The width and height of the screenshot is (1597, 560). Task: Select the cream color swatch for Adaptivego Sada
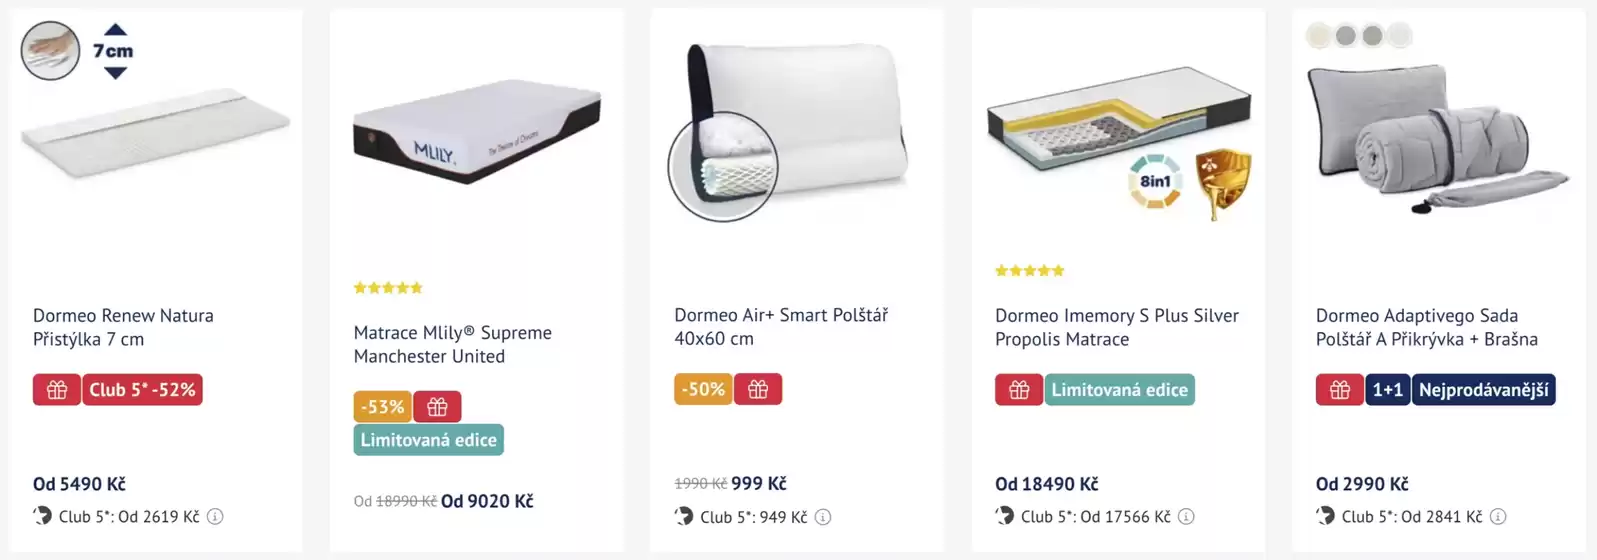click(x=1319, y=36)
